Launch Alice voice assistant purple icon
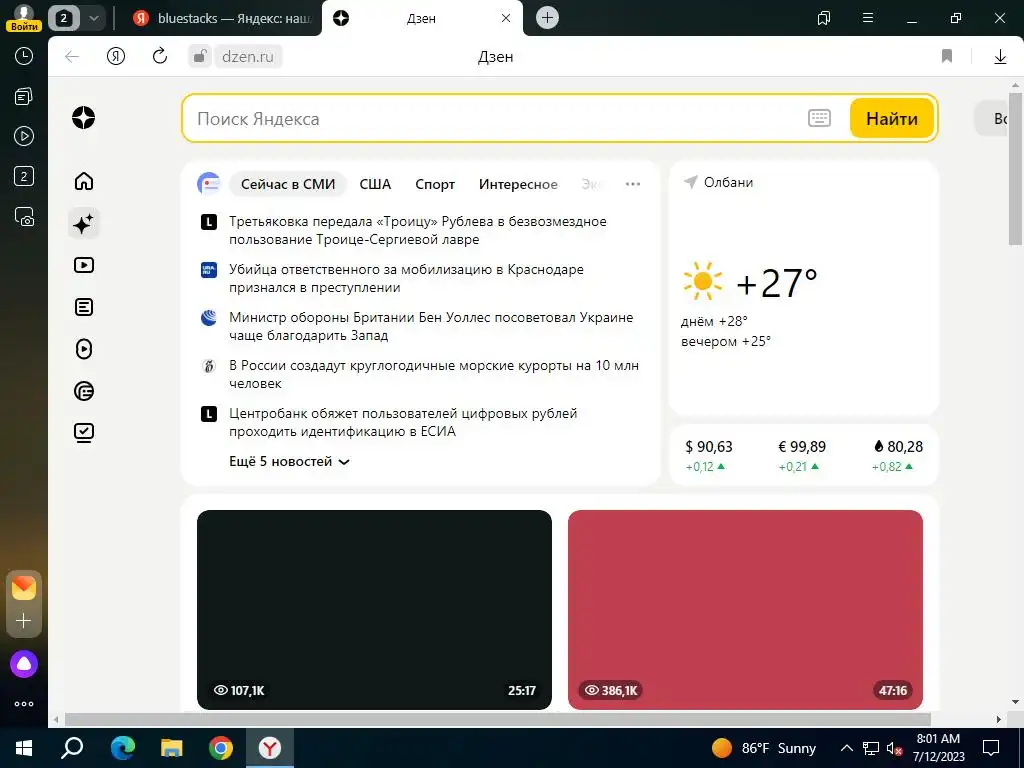The height and width of the screenshot is (768, 1024). point(24,664)
